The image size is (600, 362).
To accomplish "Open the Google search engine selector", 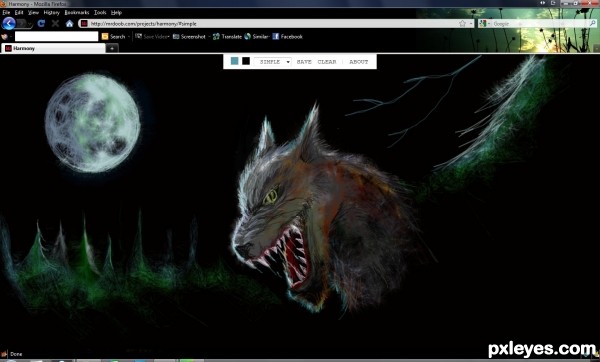I will coord(484,23).
